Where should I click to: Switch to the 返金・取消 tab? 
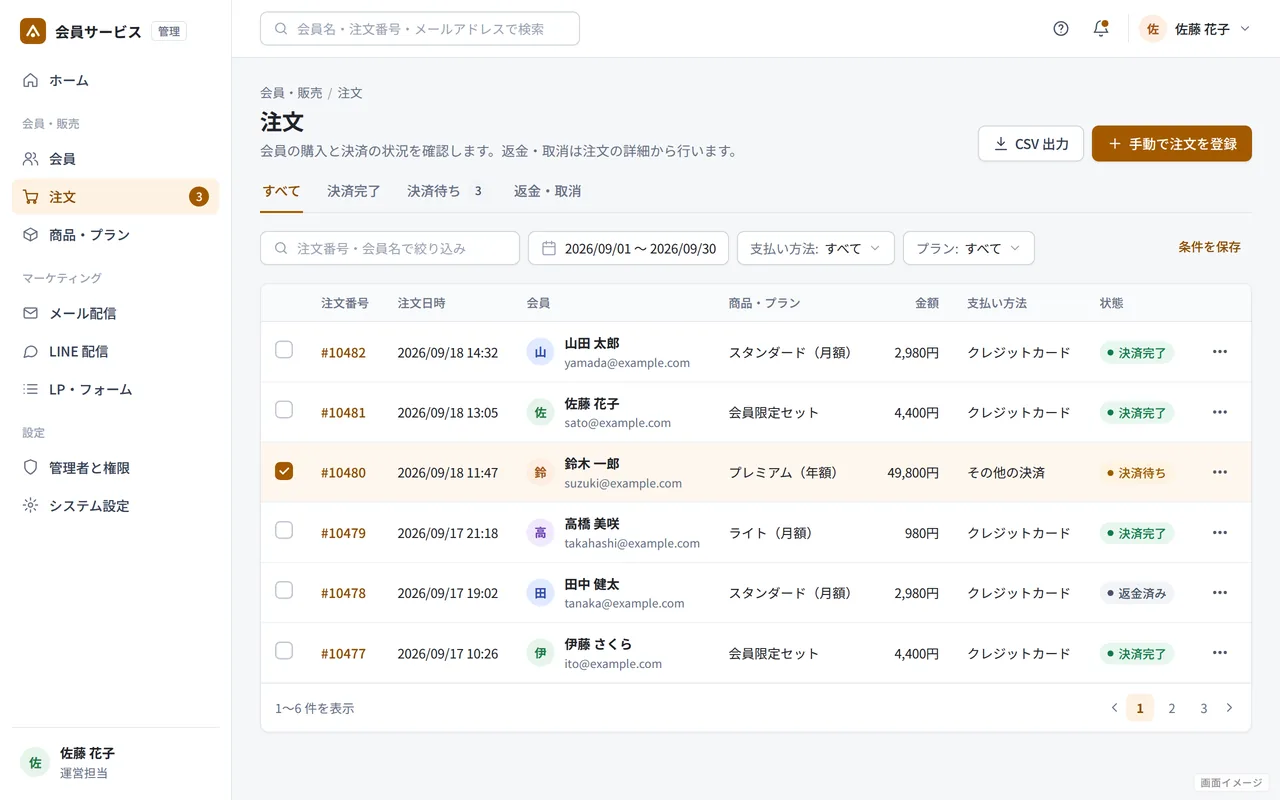[x=547, y=191]
